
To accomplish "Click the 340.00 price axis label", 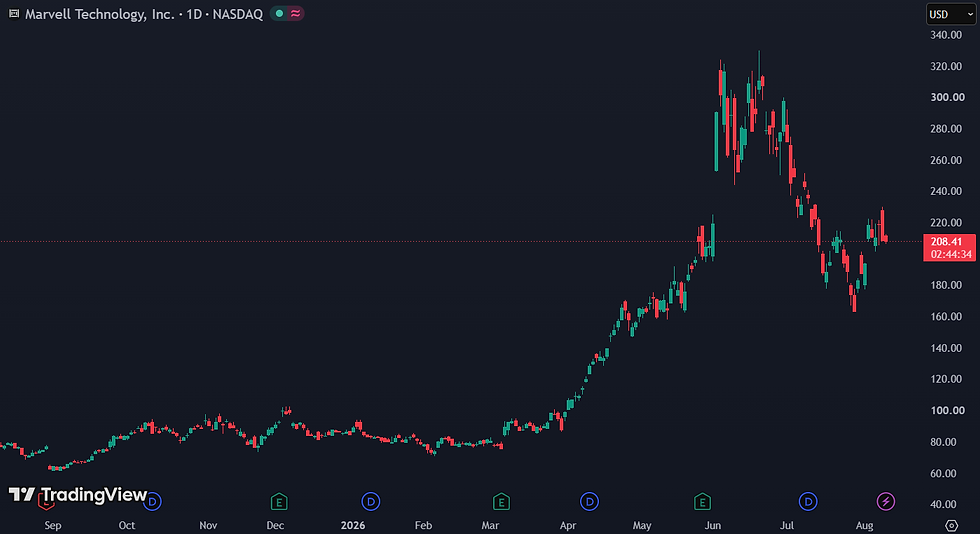I will pyautogui.click(x=946, y=35).
